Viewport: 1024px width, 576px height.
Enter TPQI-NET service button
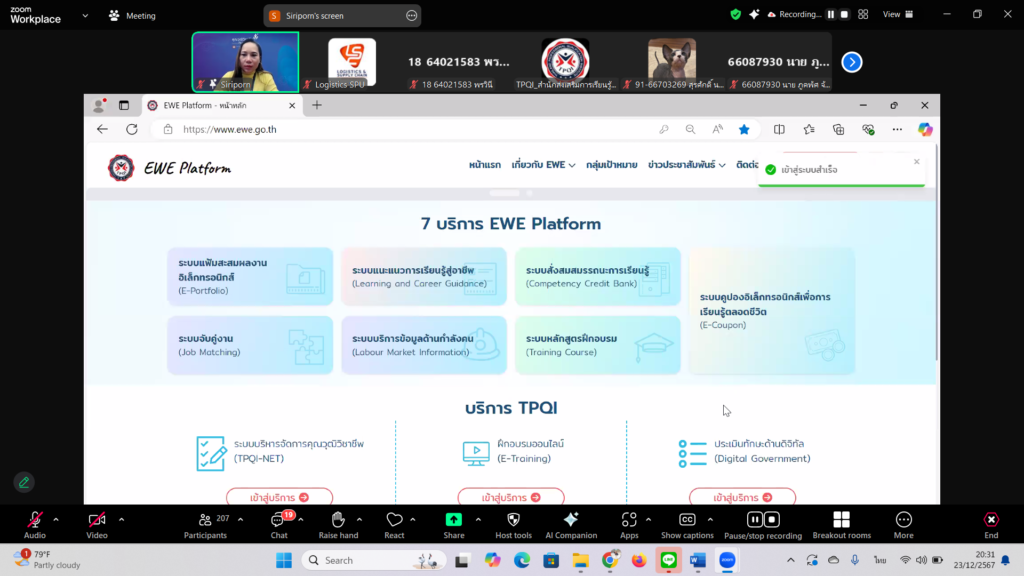pos(280,497)
